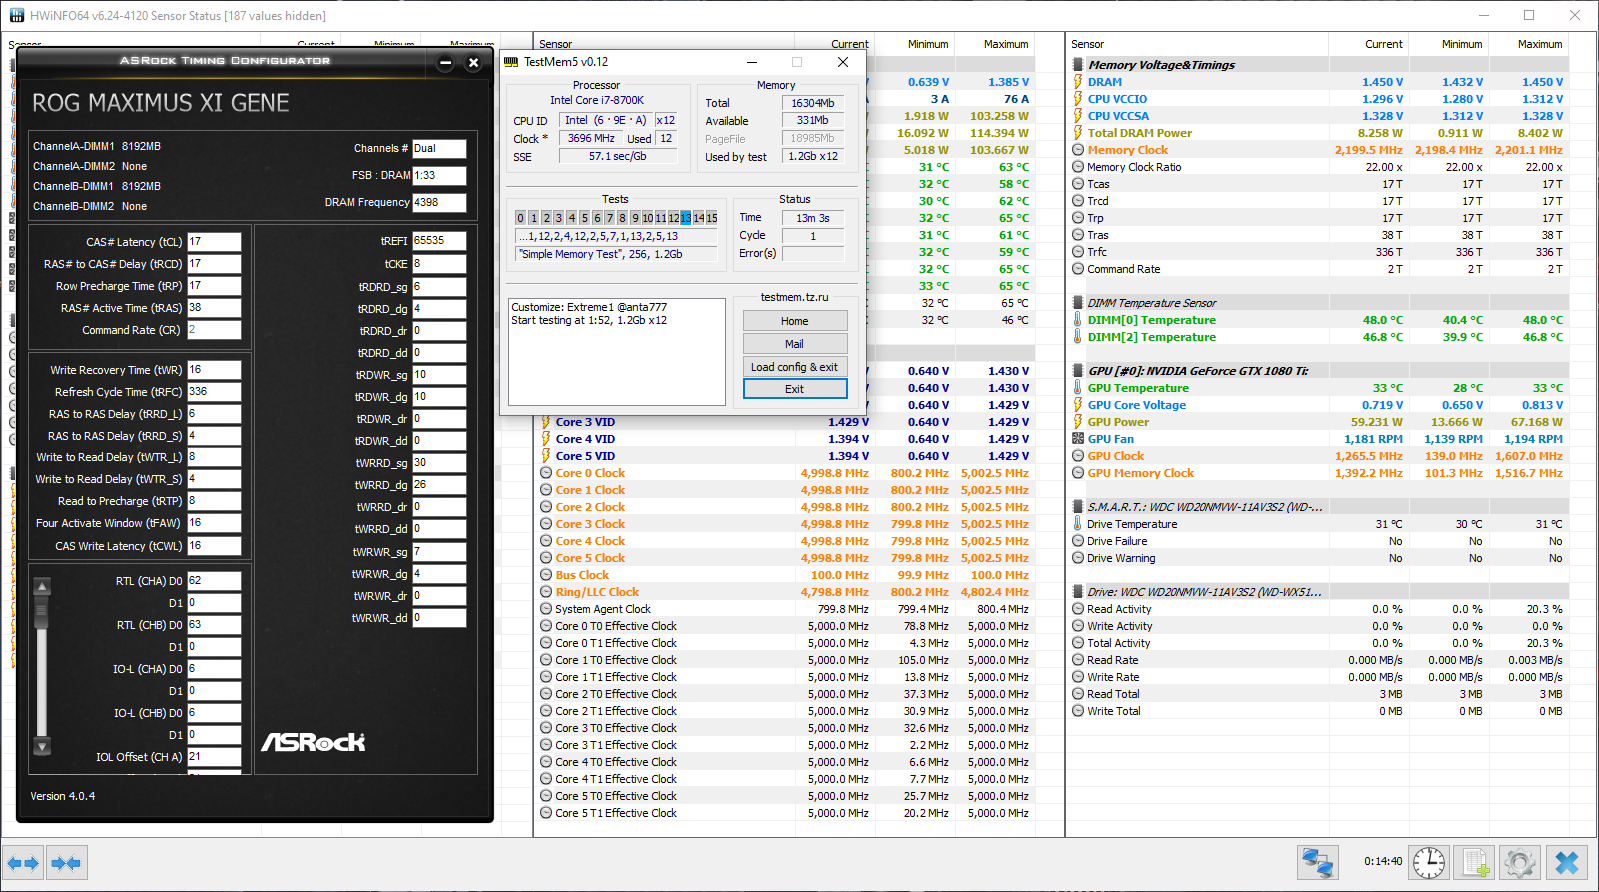Click the collapse columns arrows icon

(66, 862)
